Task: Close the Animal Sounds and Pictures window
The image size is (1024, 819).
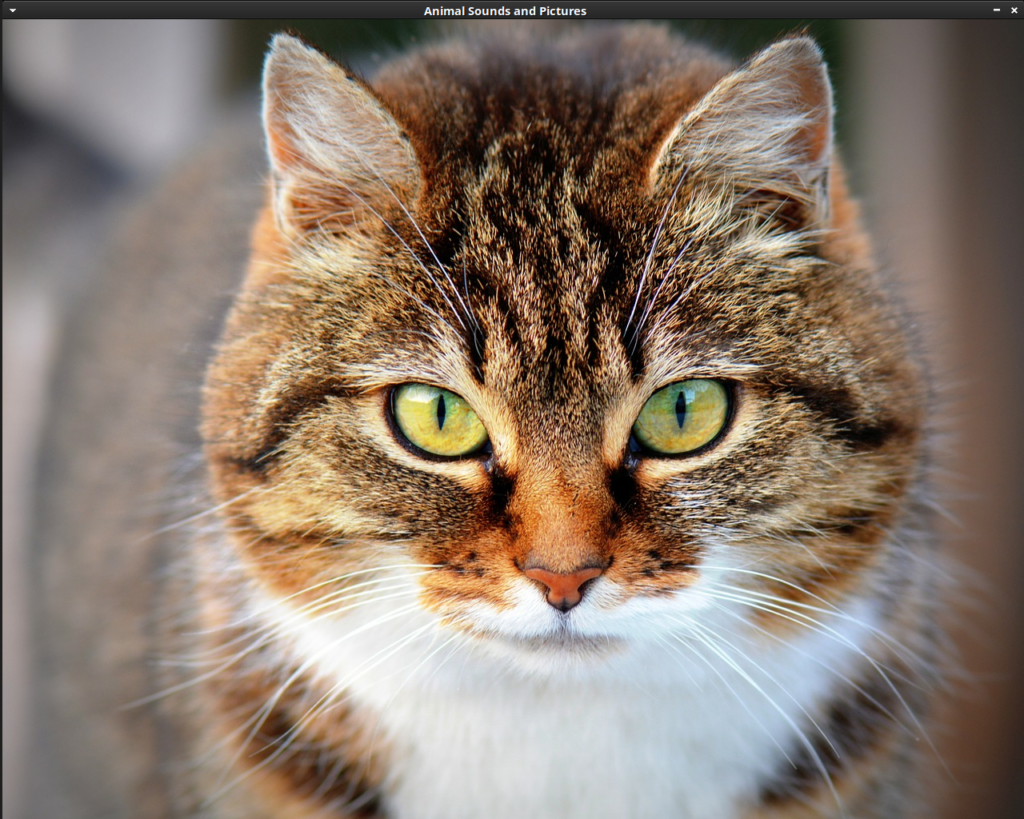Action: tap(1014, 10)
